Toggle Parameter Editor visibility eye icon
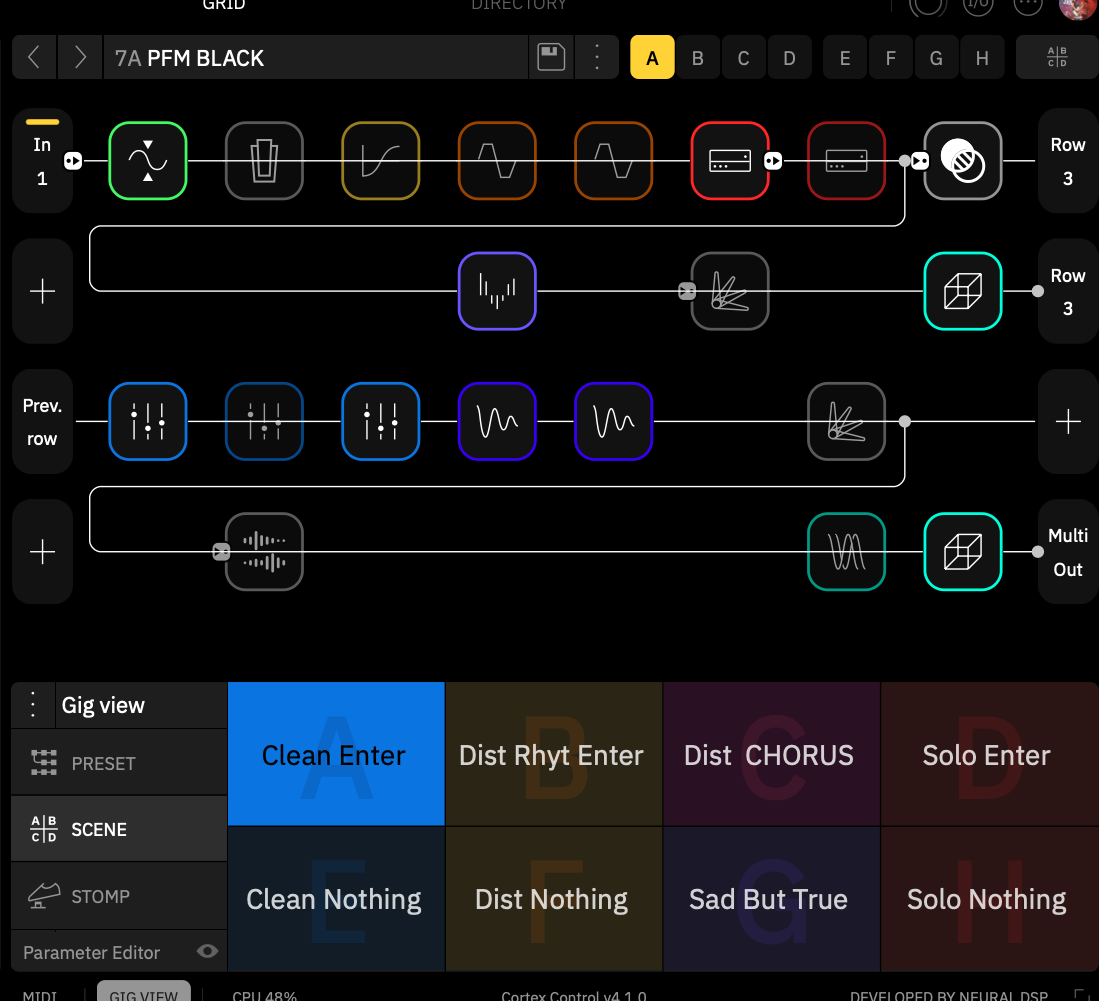Screen dimensions: 1099x1001 [207, 951]
